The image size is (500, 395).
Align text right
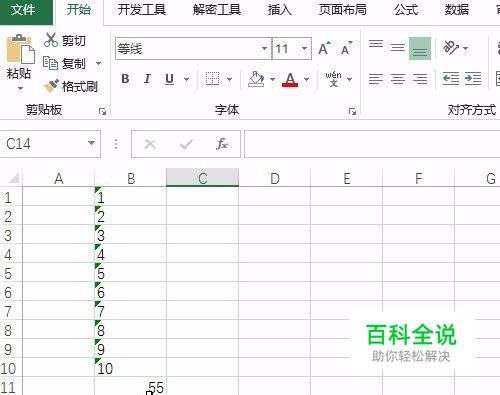click(420, 79)
